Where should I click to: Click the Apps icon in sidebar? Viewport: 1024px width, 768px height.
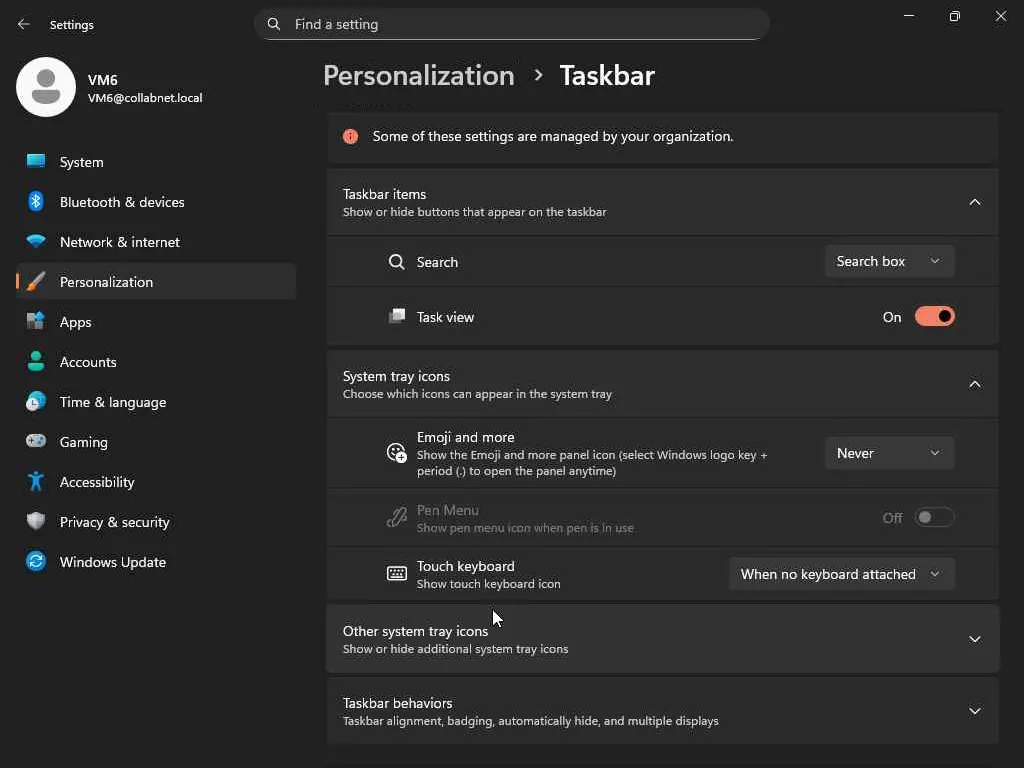pyautogui.click(x=36, y=322)
